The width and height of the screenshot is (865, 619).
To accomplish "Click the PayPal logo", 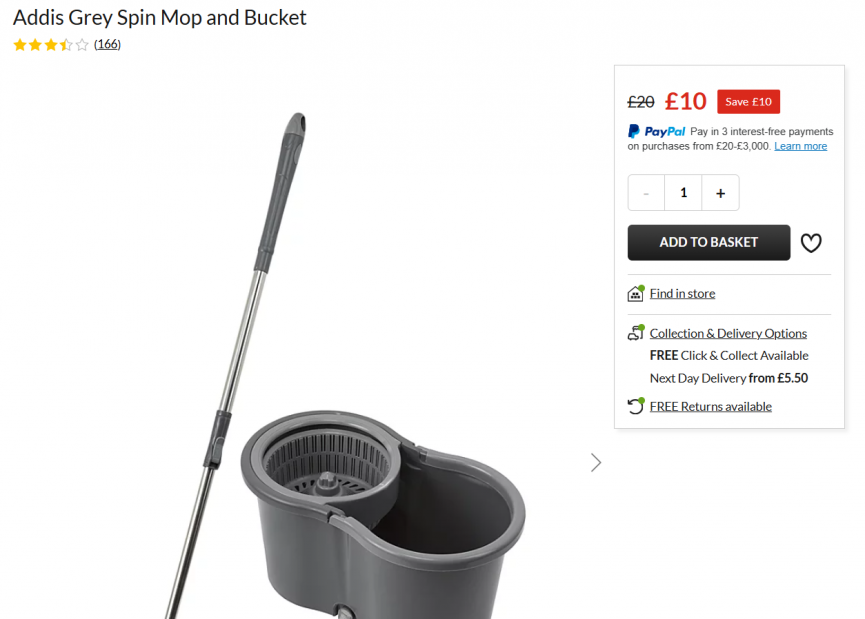I will 657,131.
